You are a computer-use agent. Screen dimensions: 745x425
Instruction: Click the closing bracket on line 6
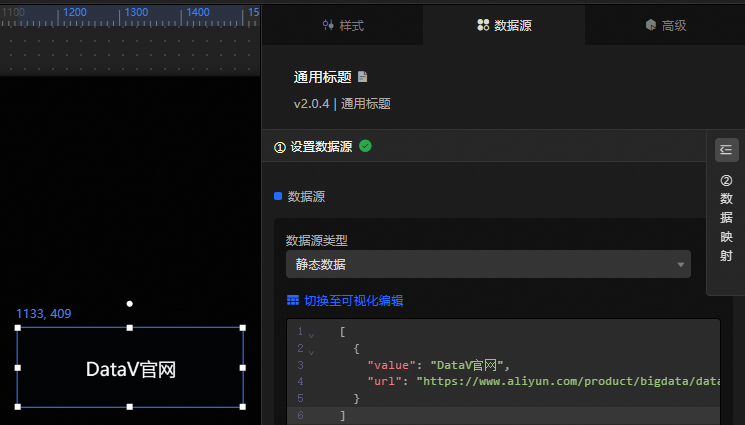point(343,415)
